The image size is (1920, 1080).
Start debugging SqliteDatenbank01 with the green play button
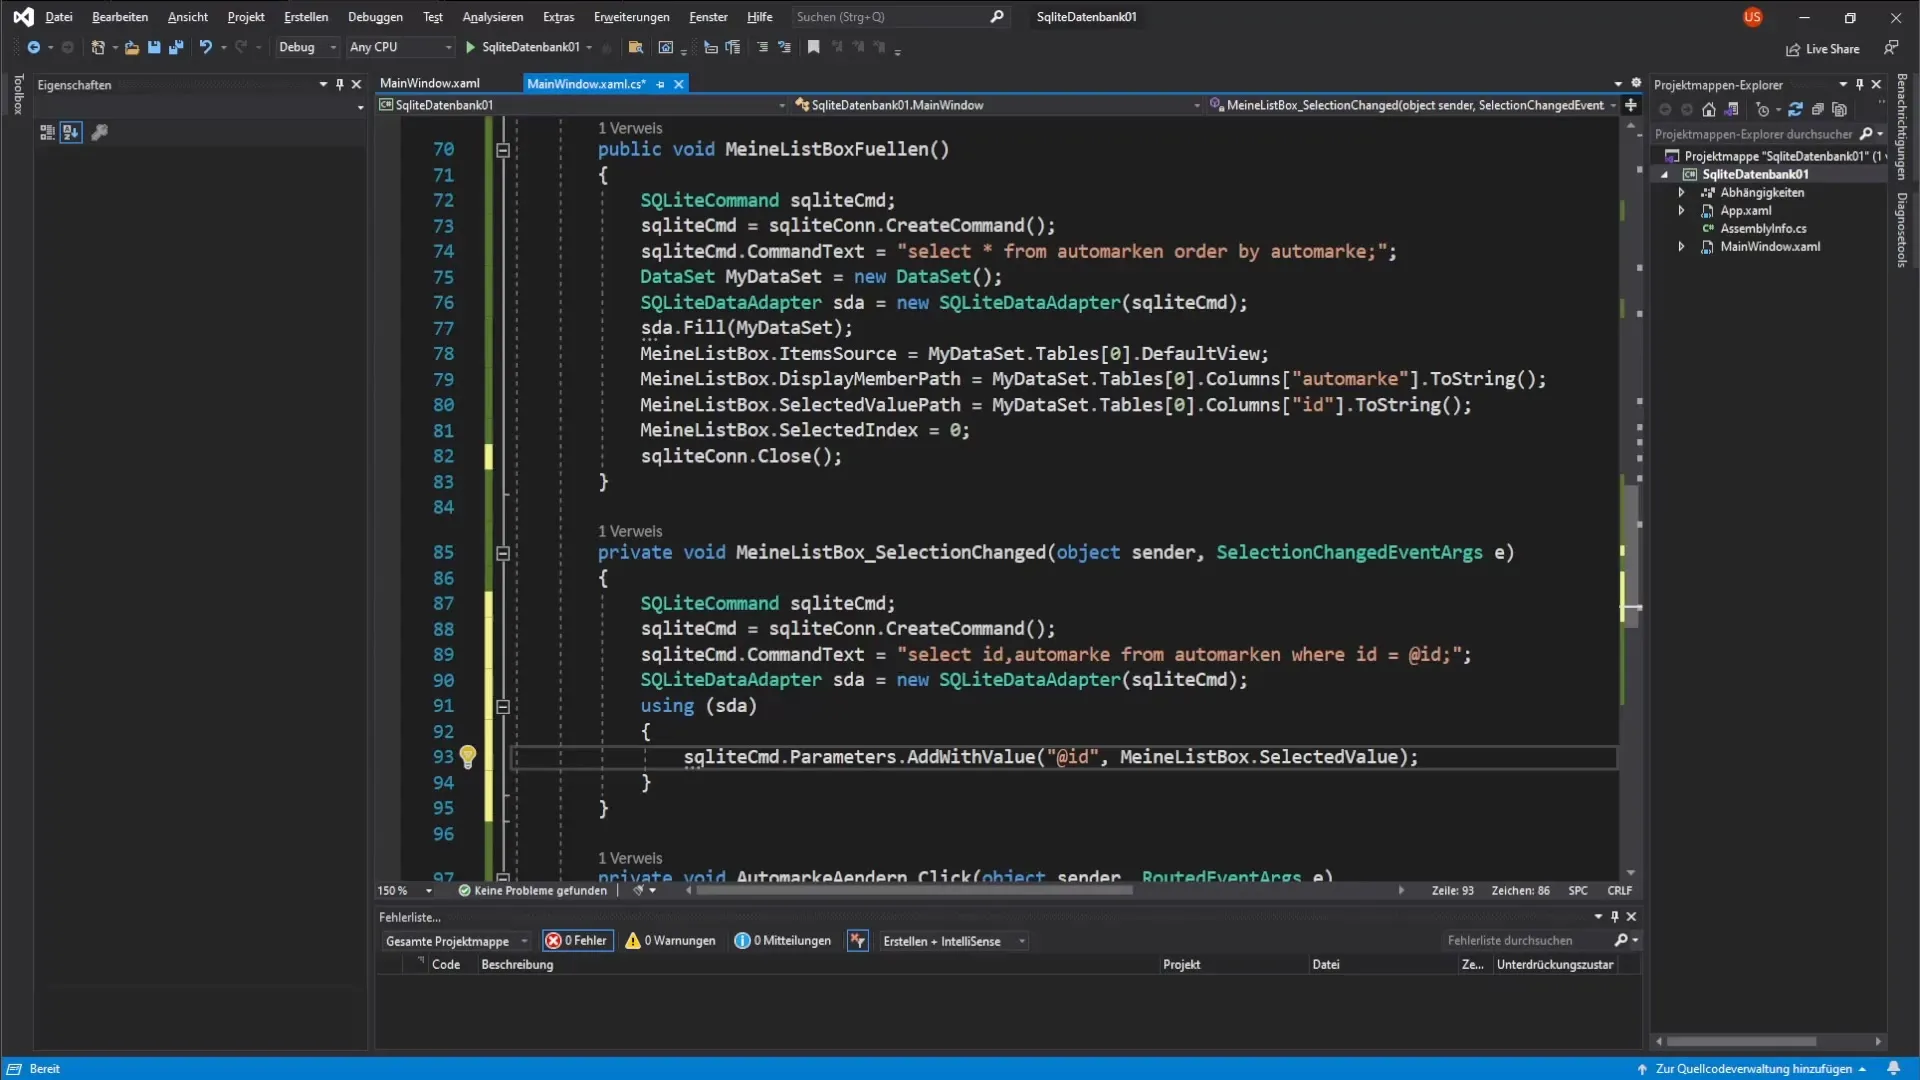470,47
